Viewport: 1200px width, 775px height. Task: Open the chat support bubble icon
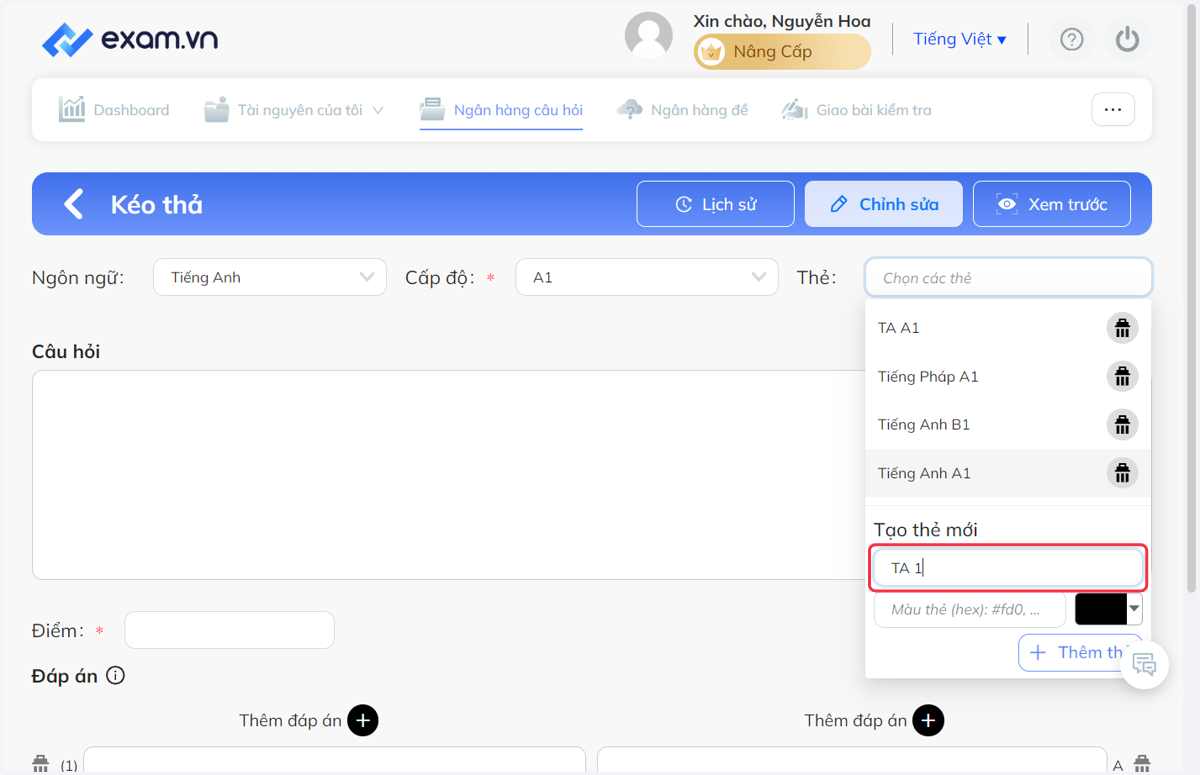pos(1145,664)
